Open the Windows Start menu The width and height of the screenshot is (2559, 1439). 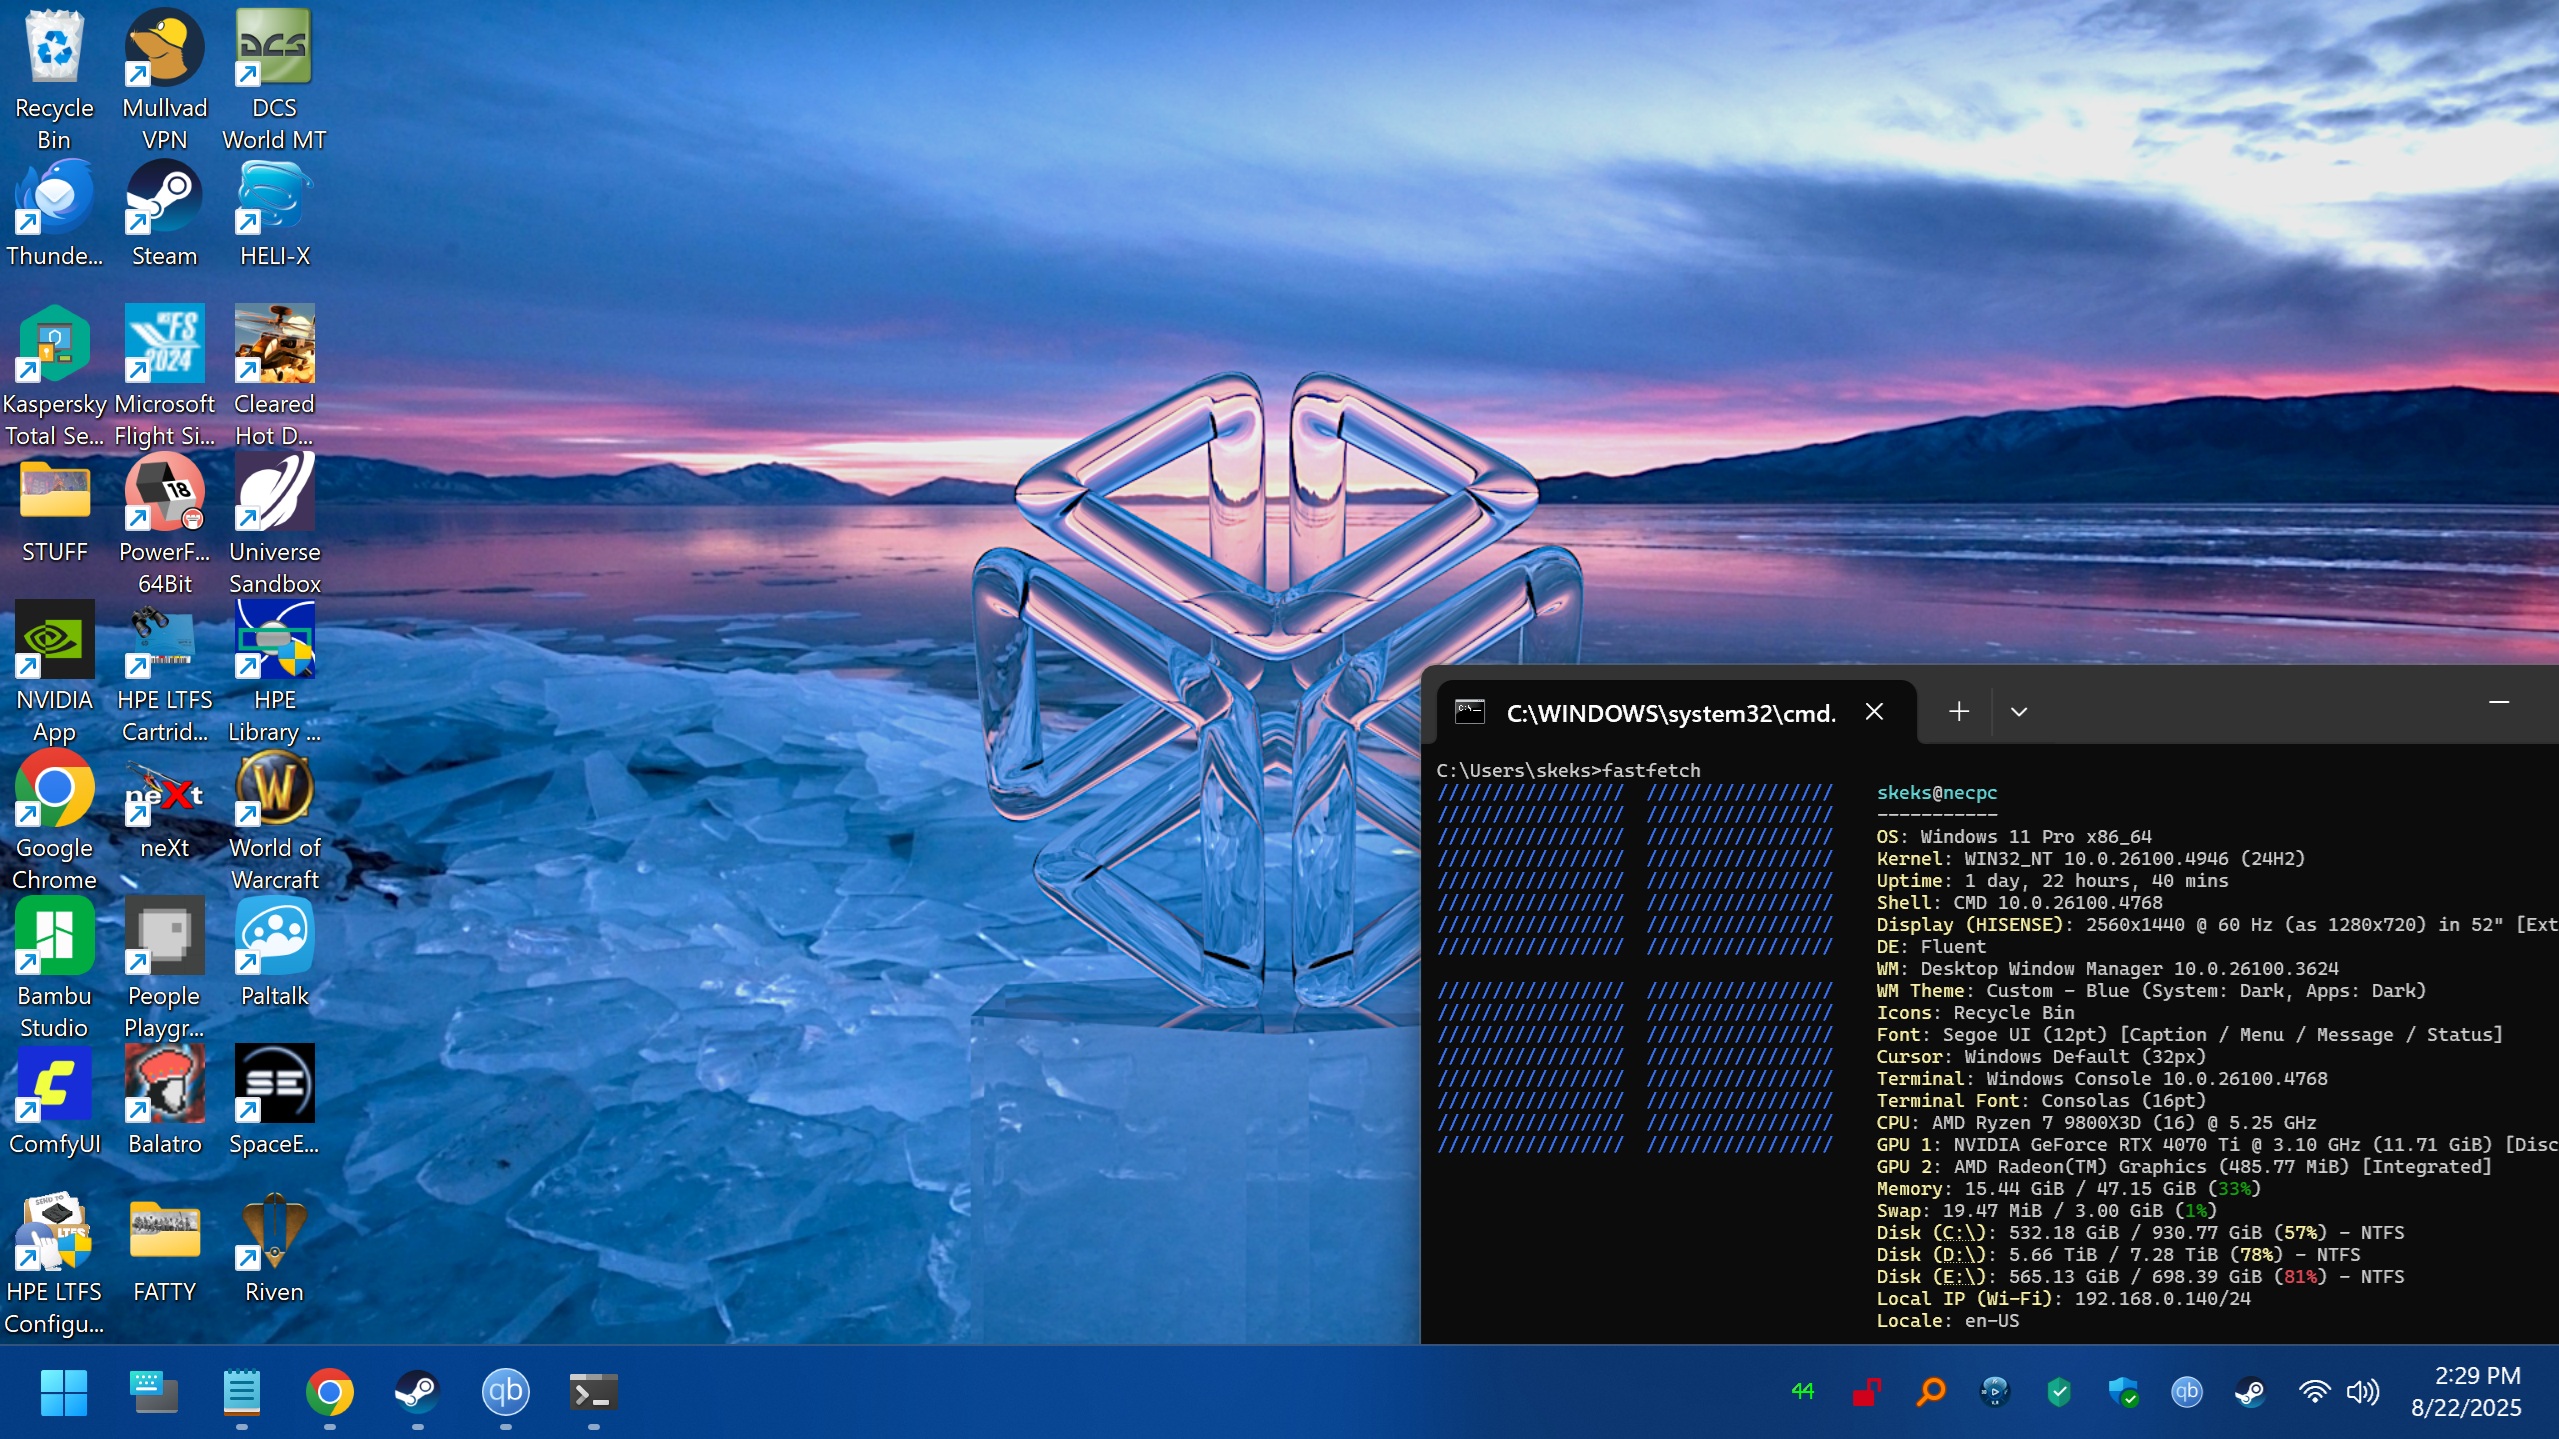coord(64,1392)
